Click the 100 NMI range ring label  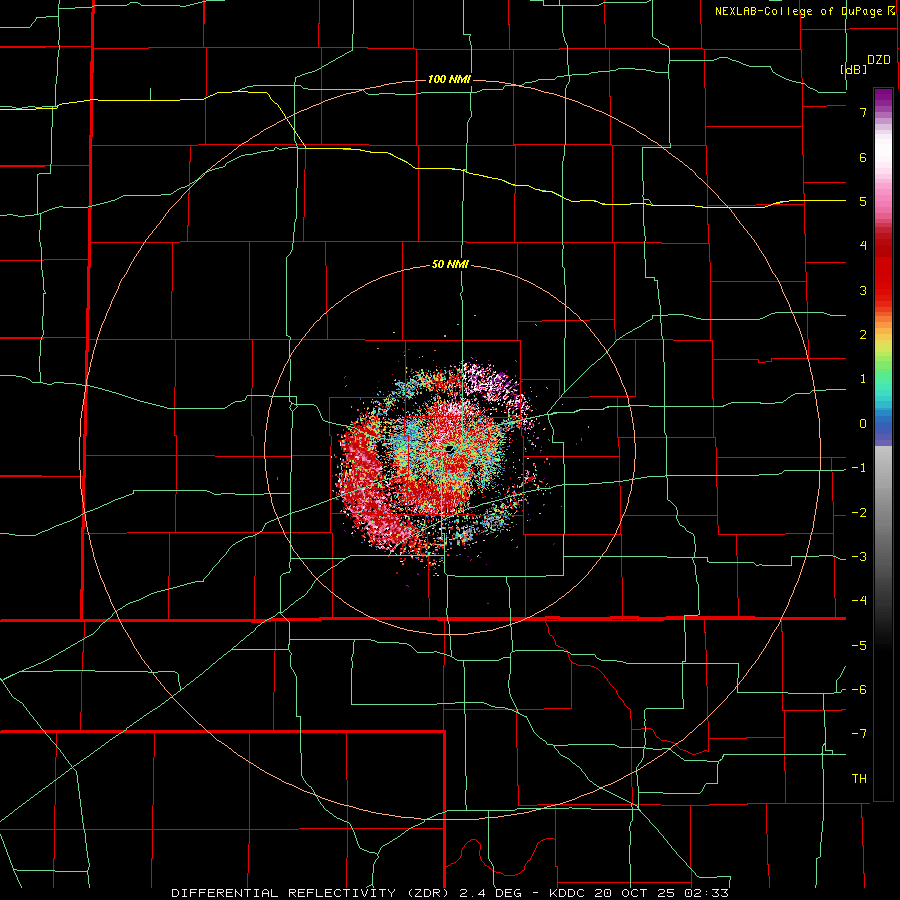(449, 79)
